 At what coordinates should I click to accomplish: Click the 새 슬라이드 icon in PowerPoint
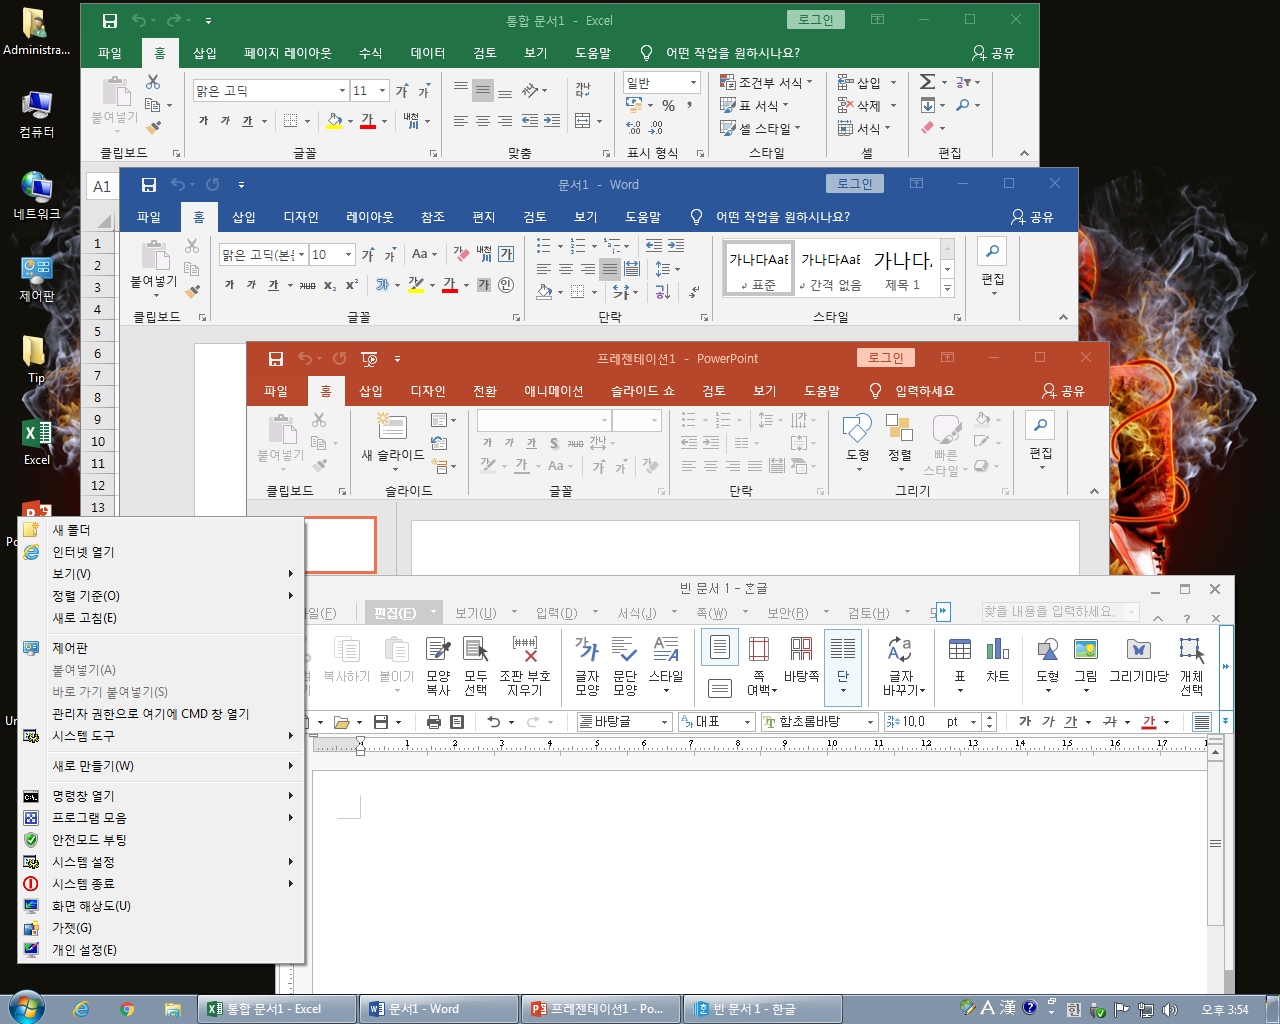click(x=392, y=427)
